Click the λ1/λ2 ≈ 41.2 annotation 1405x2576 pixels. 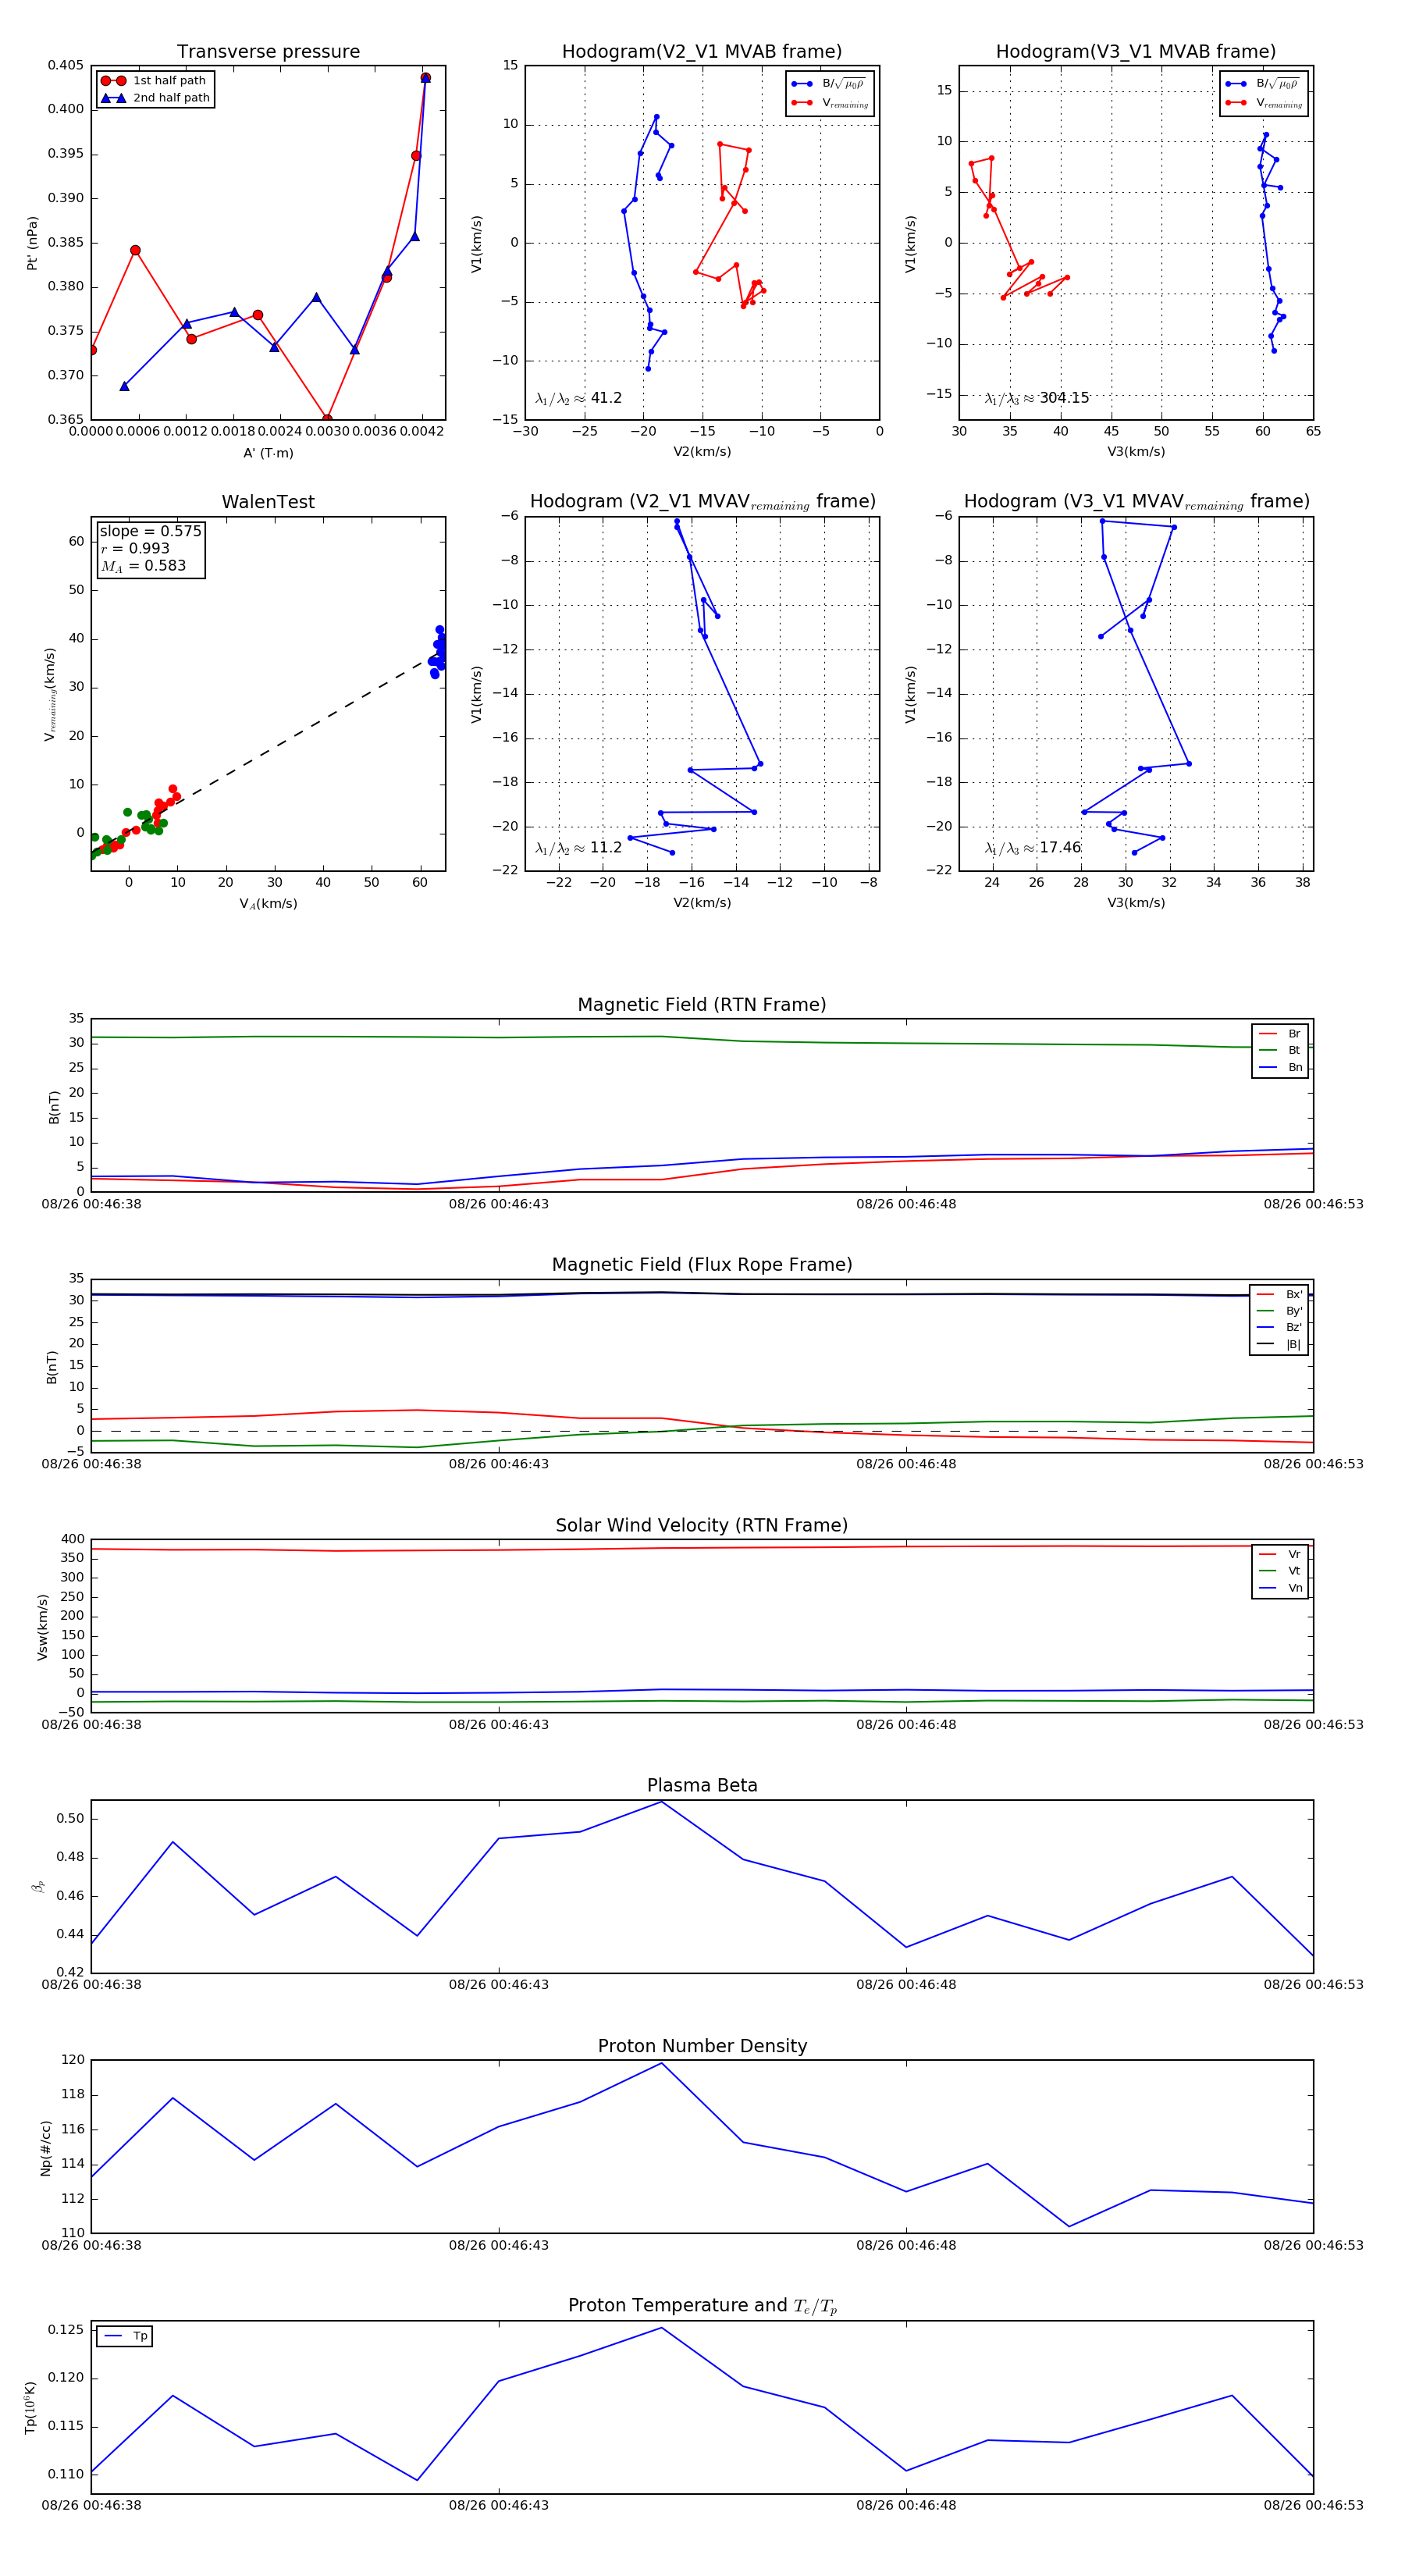click(578, 398)
